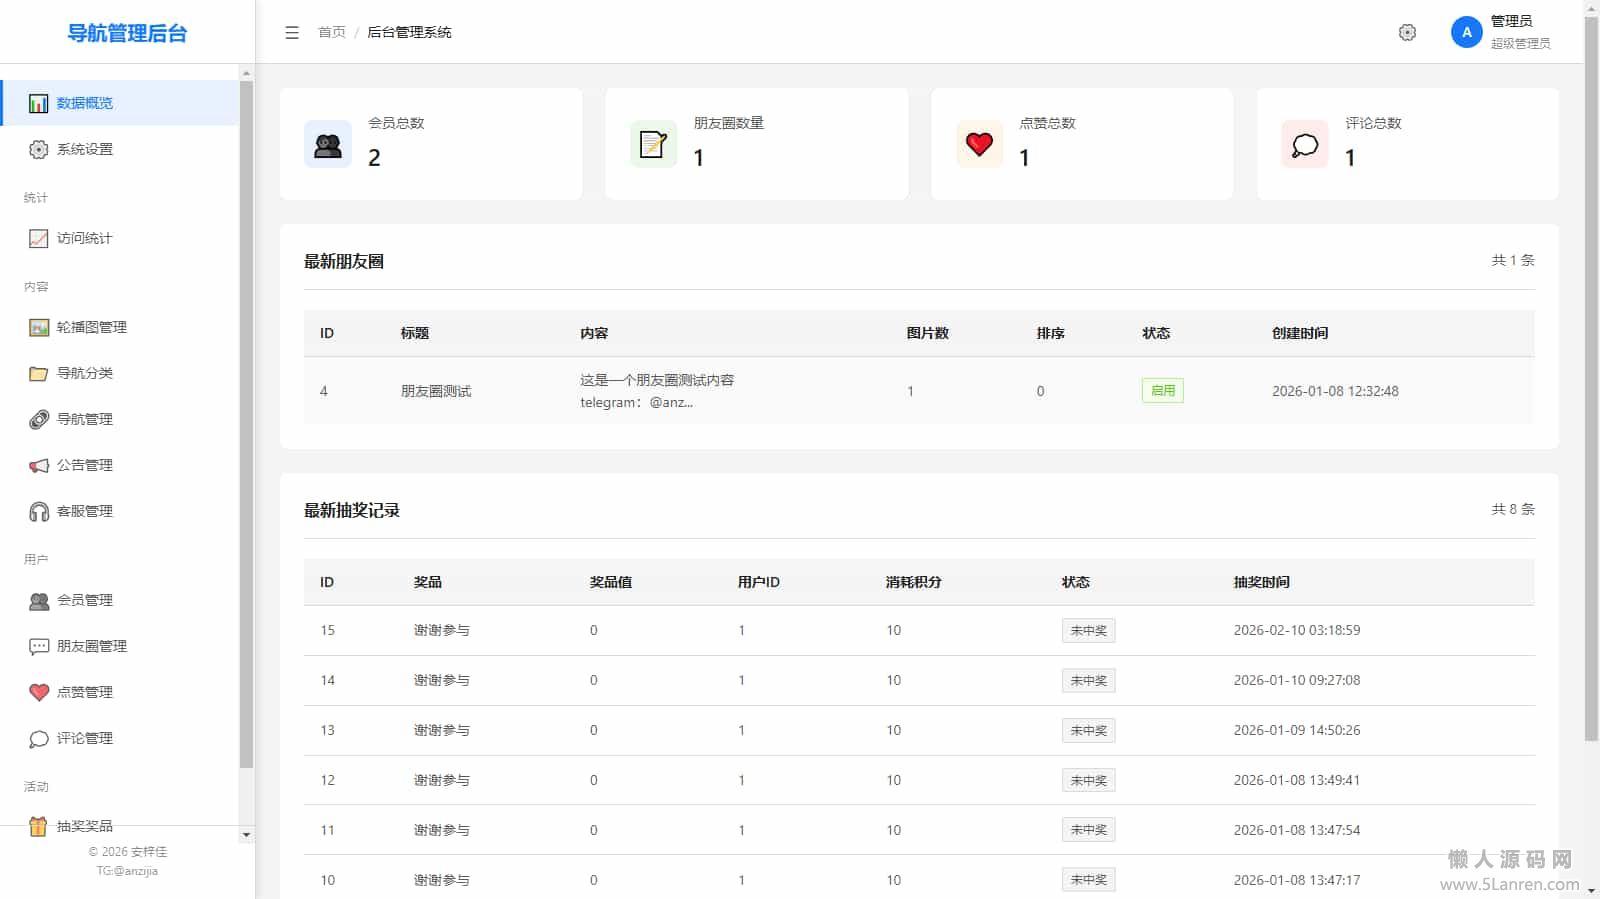Click the admin avatar circle "A"
Image resolution: width=1600 pixels, height=899 pixels.
coord(1466,33)
